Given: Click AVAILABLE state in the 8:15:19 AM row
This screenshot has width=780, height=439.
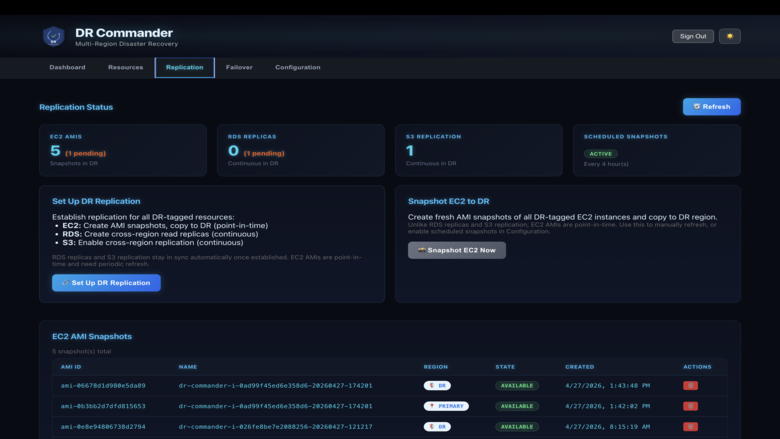Looking at the screenshot, I should [517, 427].
